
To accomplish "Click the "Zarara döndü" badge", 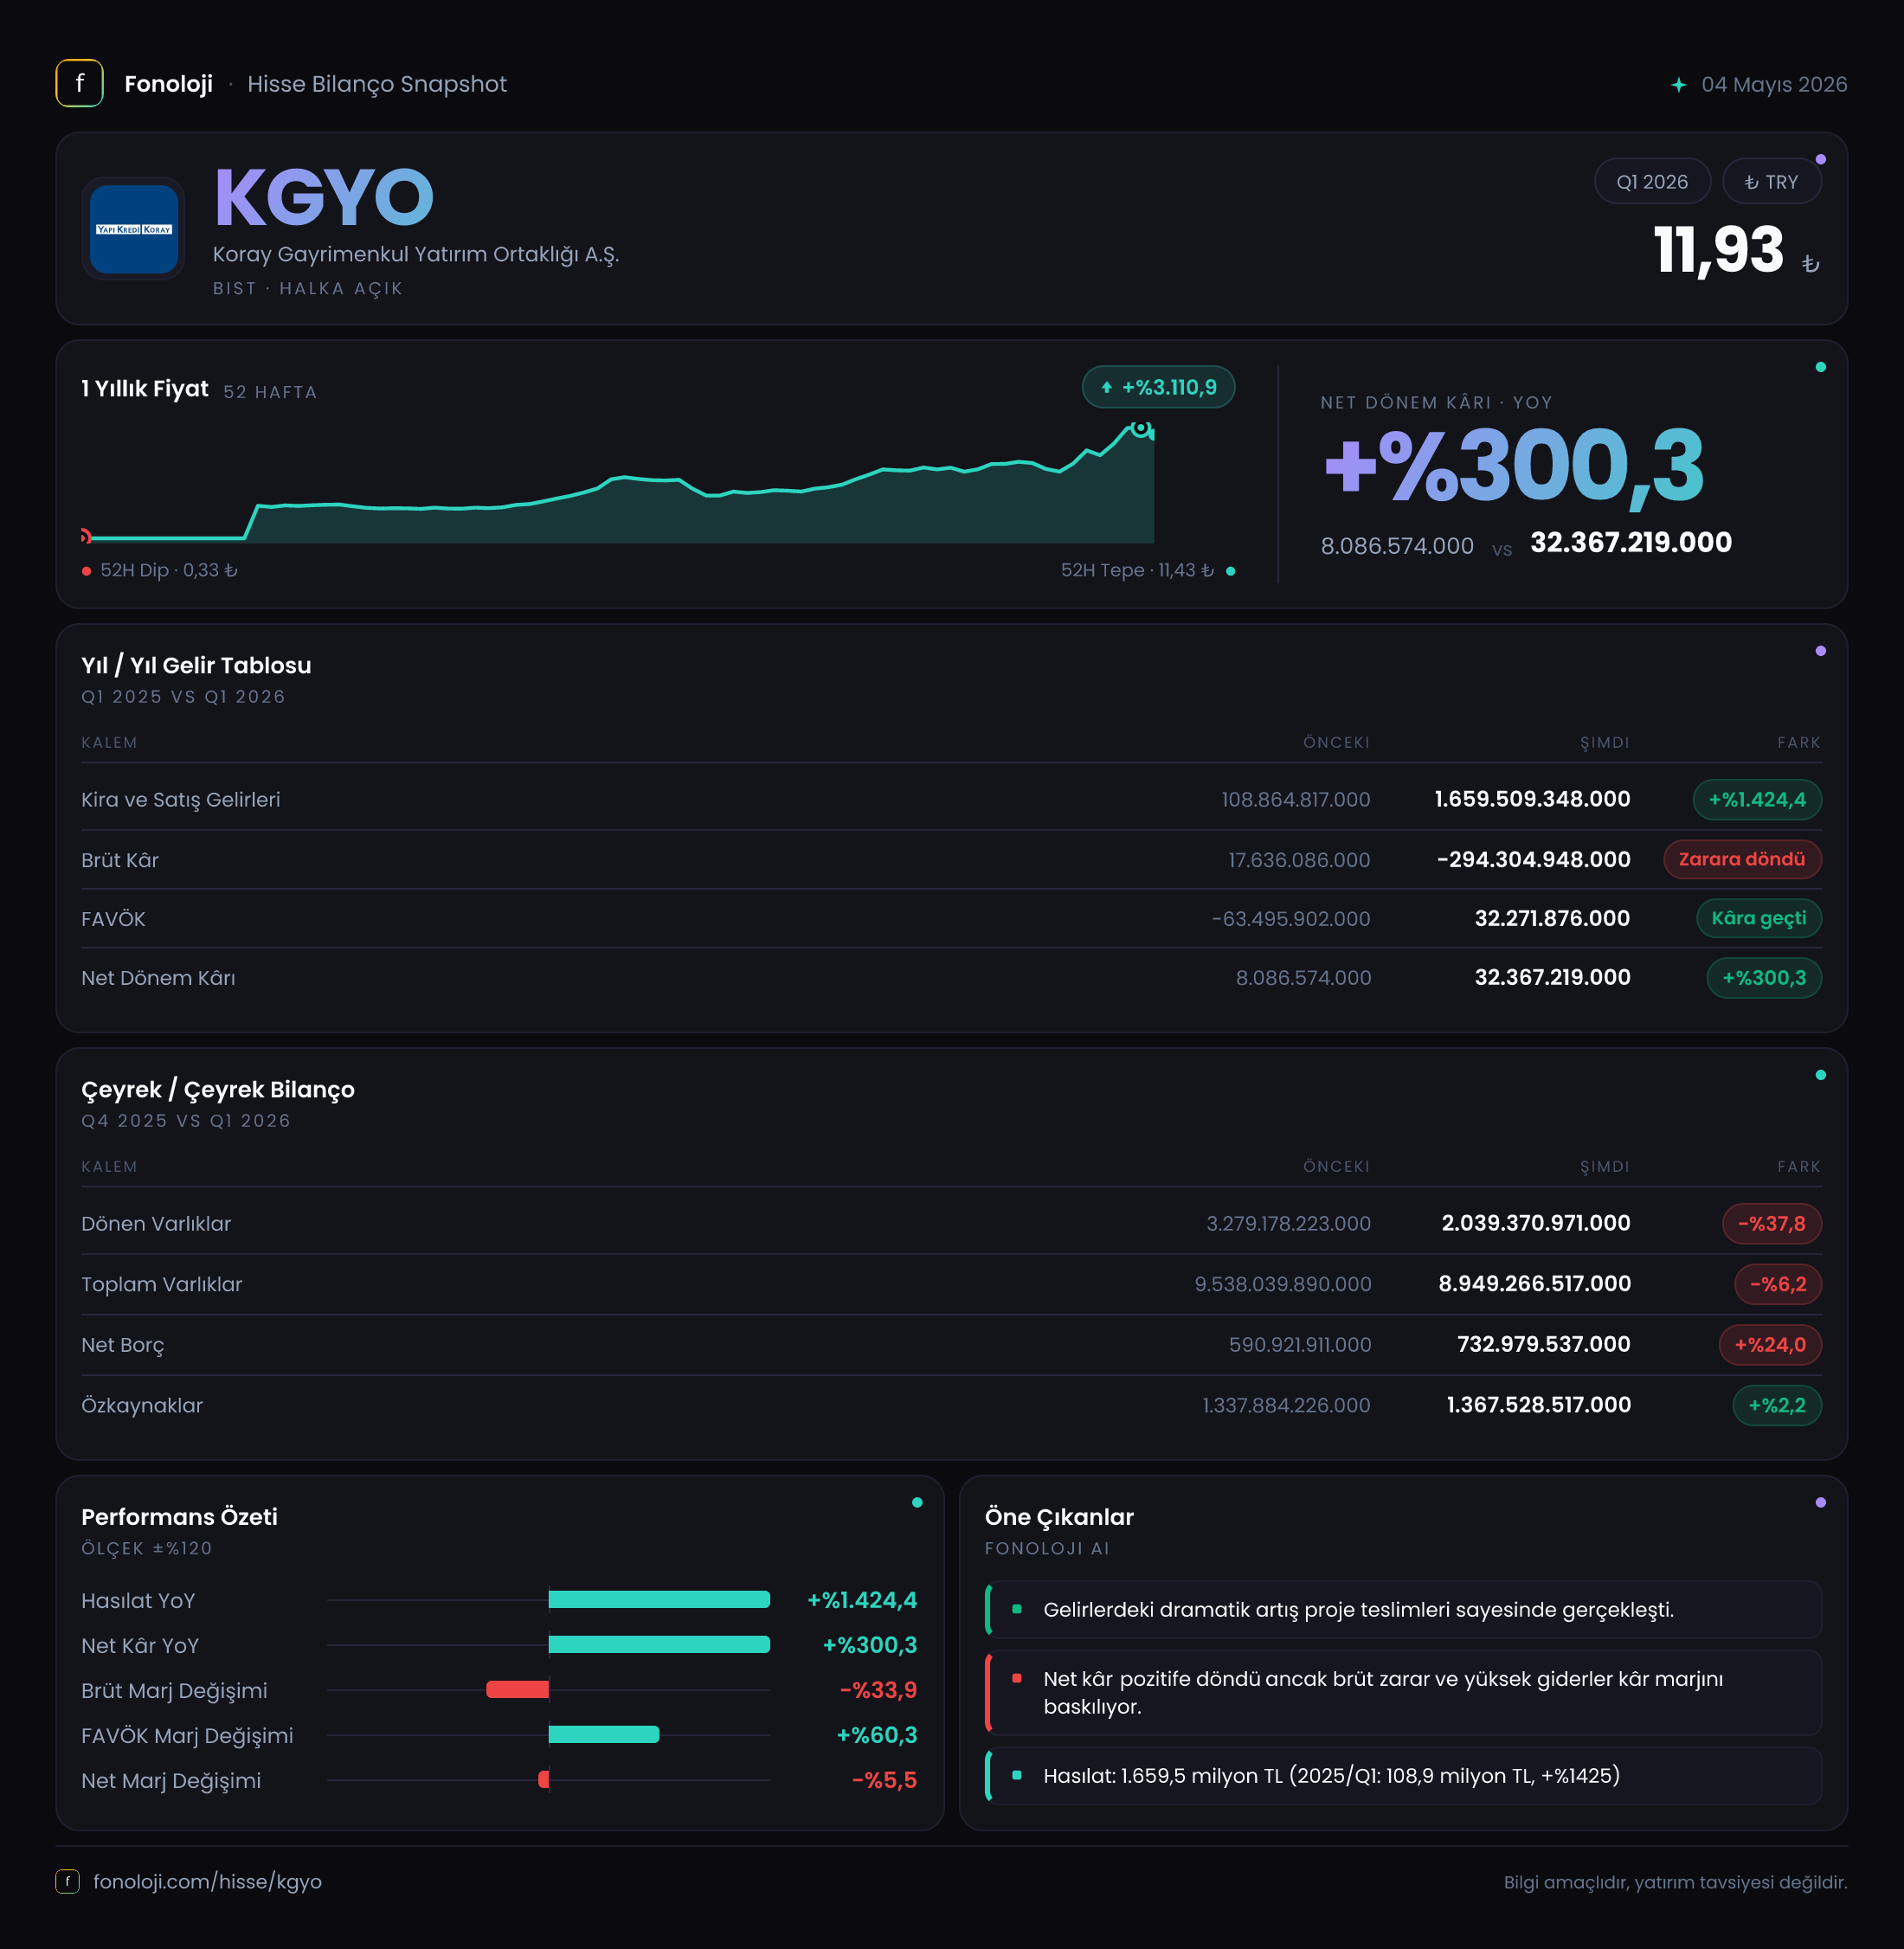I will click(1742, 859).
